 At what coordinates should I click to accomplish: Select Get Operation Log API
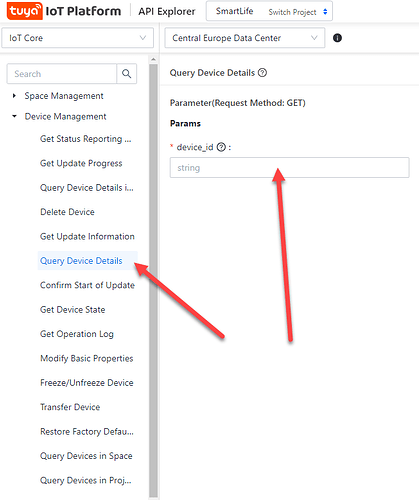click(x=77, y=334)
